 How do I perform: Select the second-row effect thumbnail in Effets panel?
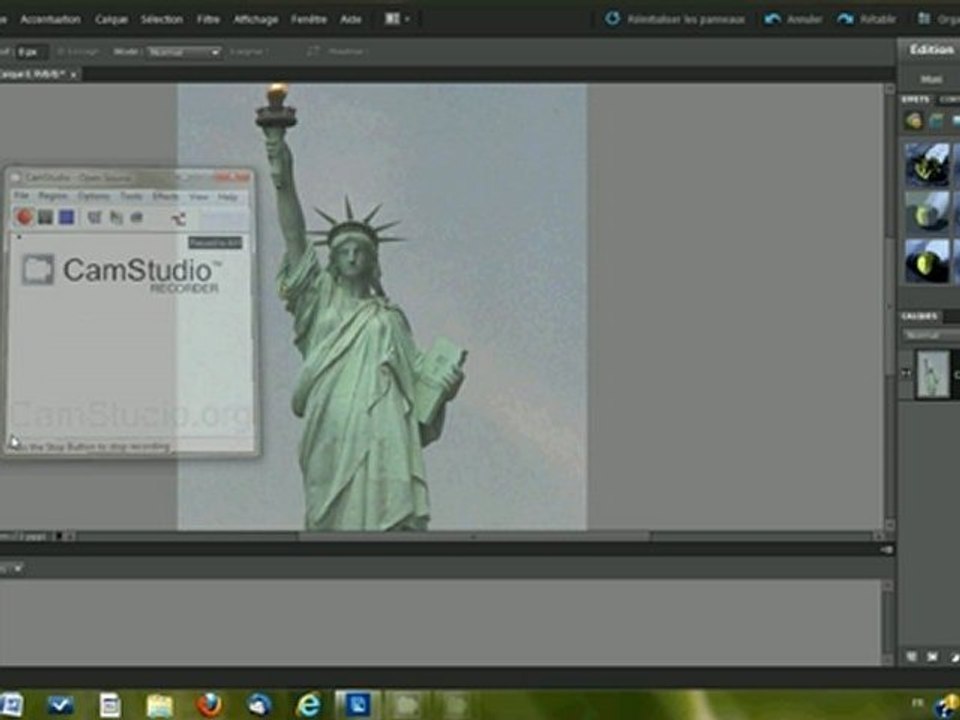[x=928, y=212]
